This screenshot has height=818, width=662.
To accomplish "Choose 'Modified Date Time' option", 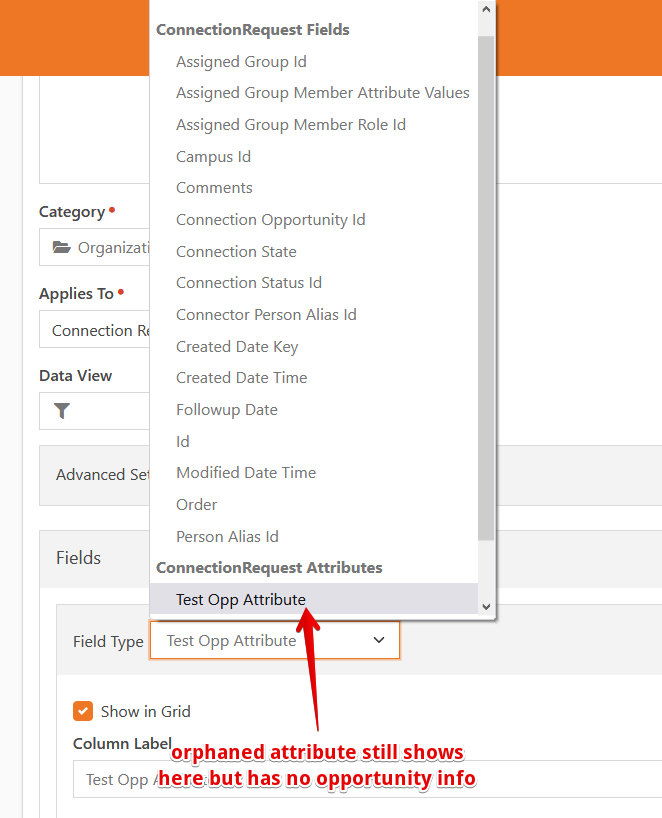I will 314,473.
